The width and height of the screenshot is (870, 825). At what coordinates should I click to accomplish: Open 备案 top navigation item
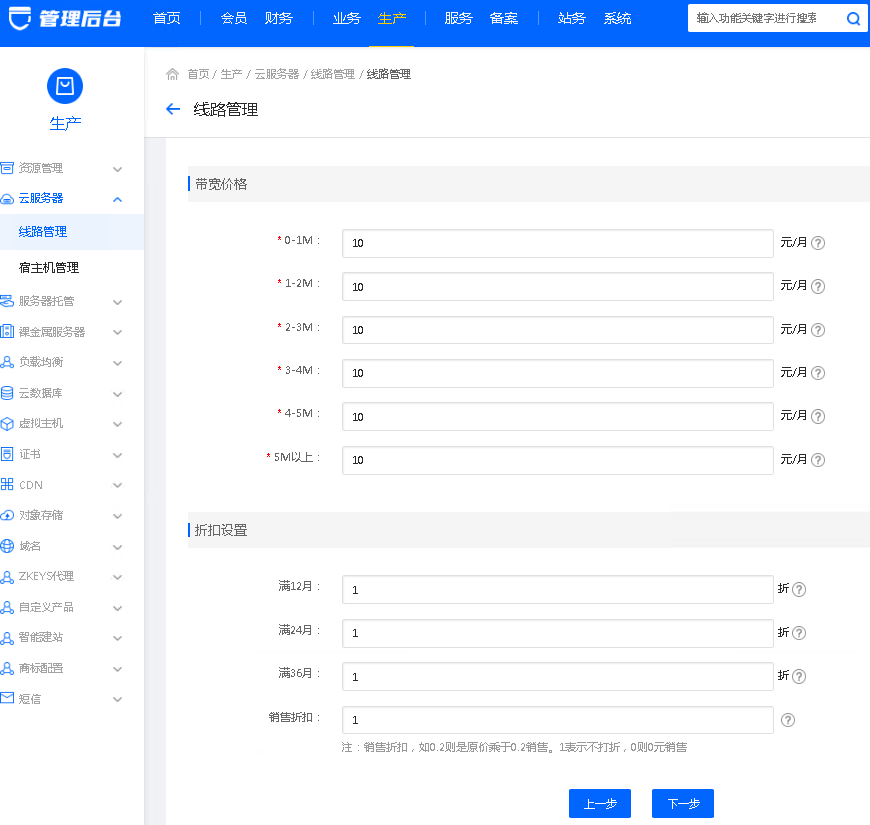click(504, 18)
